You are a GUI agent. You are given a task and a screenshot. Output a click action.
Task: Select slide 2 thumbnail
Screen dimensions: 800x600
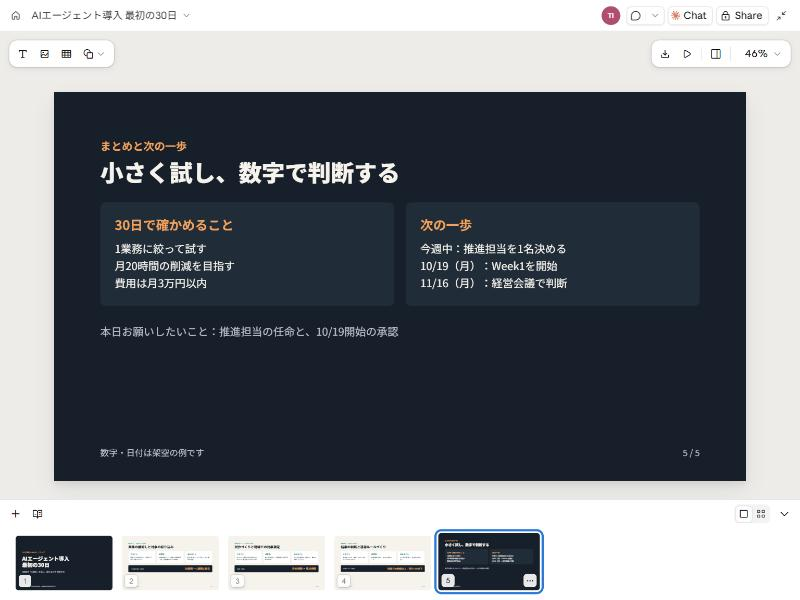tap(170, 562)
